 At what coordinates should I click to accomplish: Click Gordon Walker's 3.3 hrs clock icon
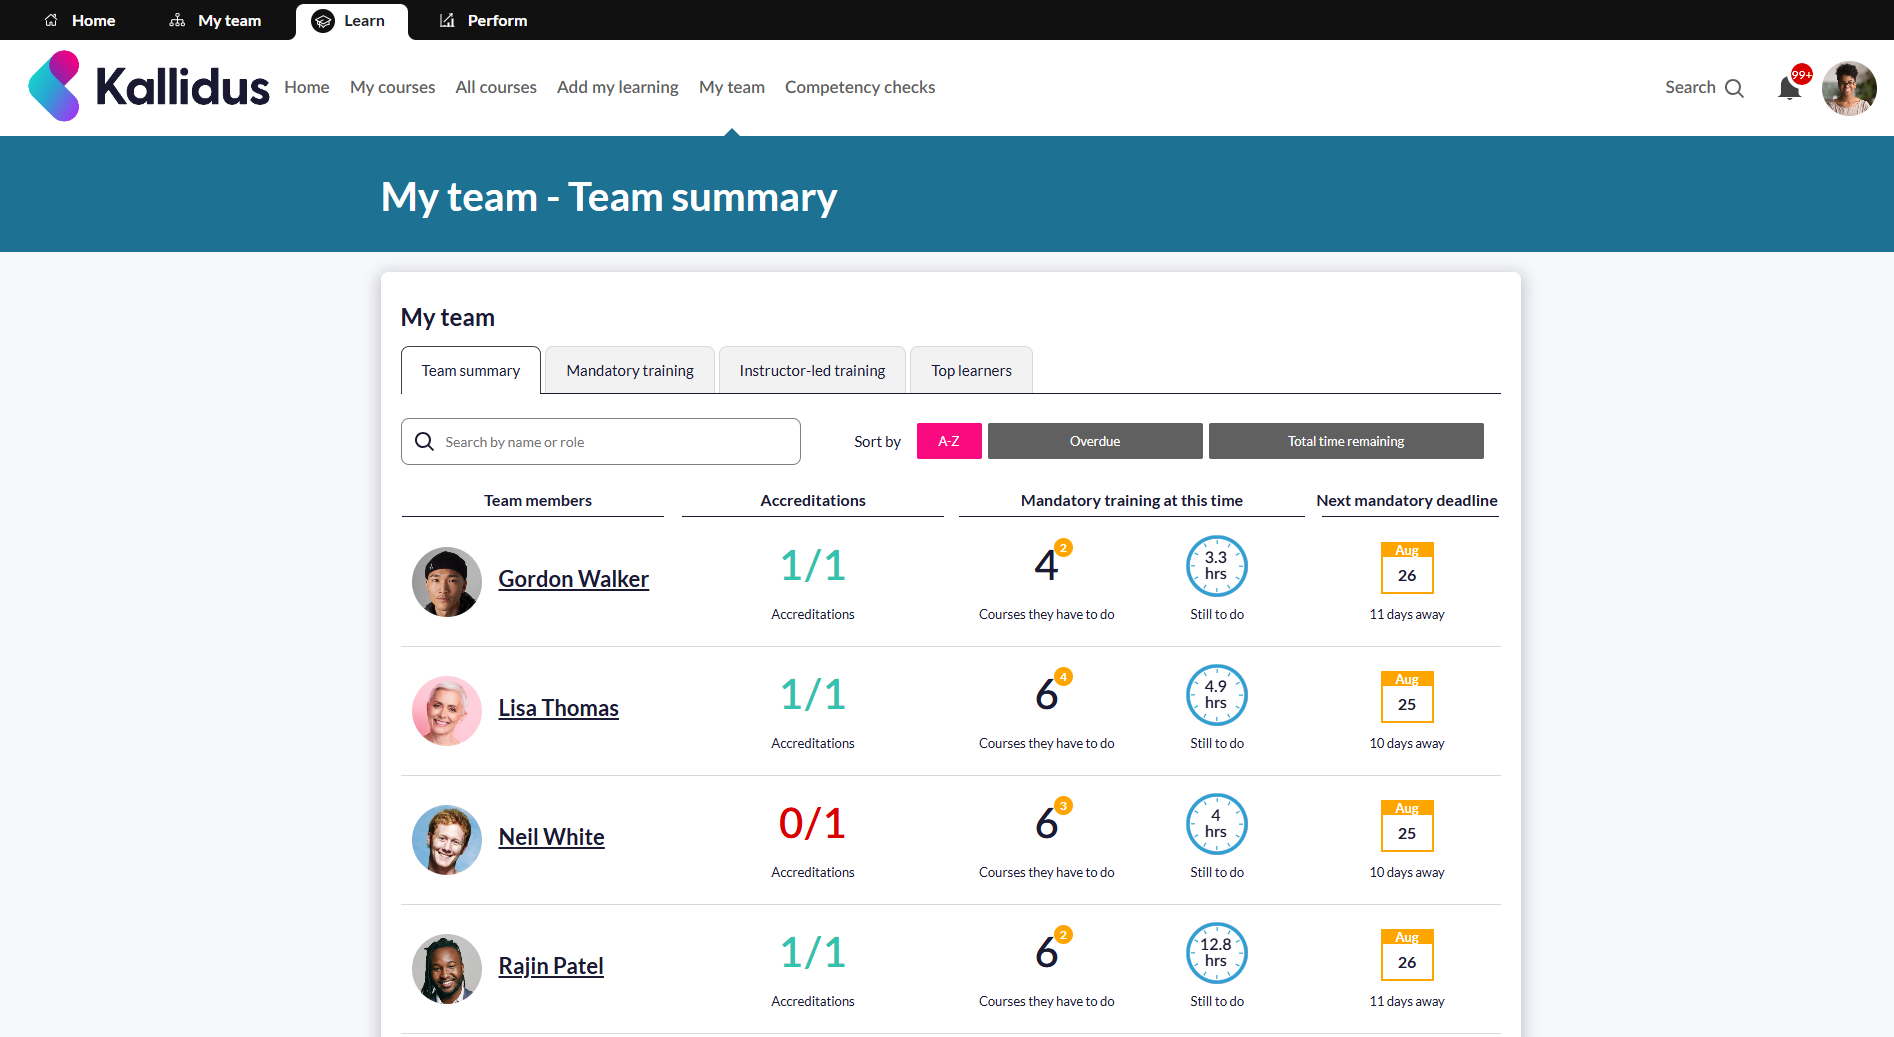pos(1216,566)
